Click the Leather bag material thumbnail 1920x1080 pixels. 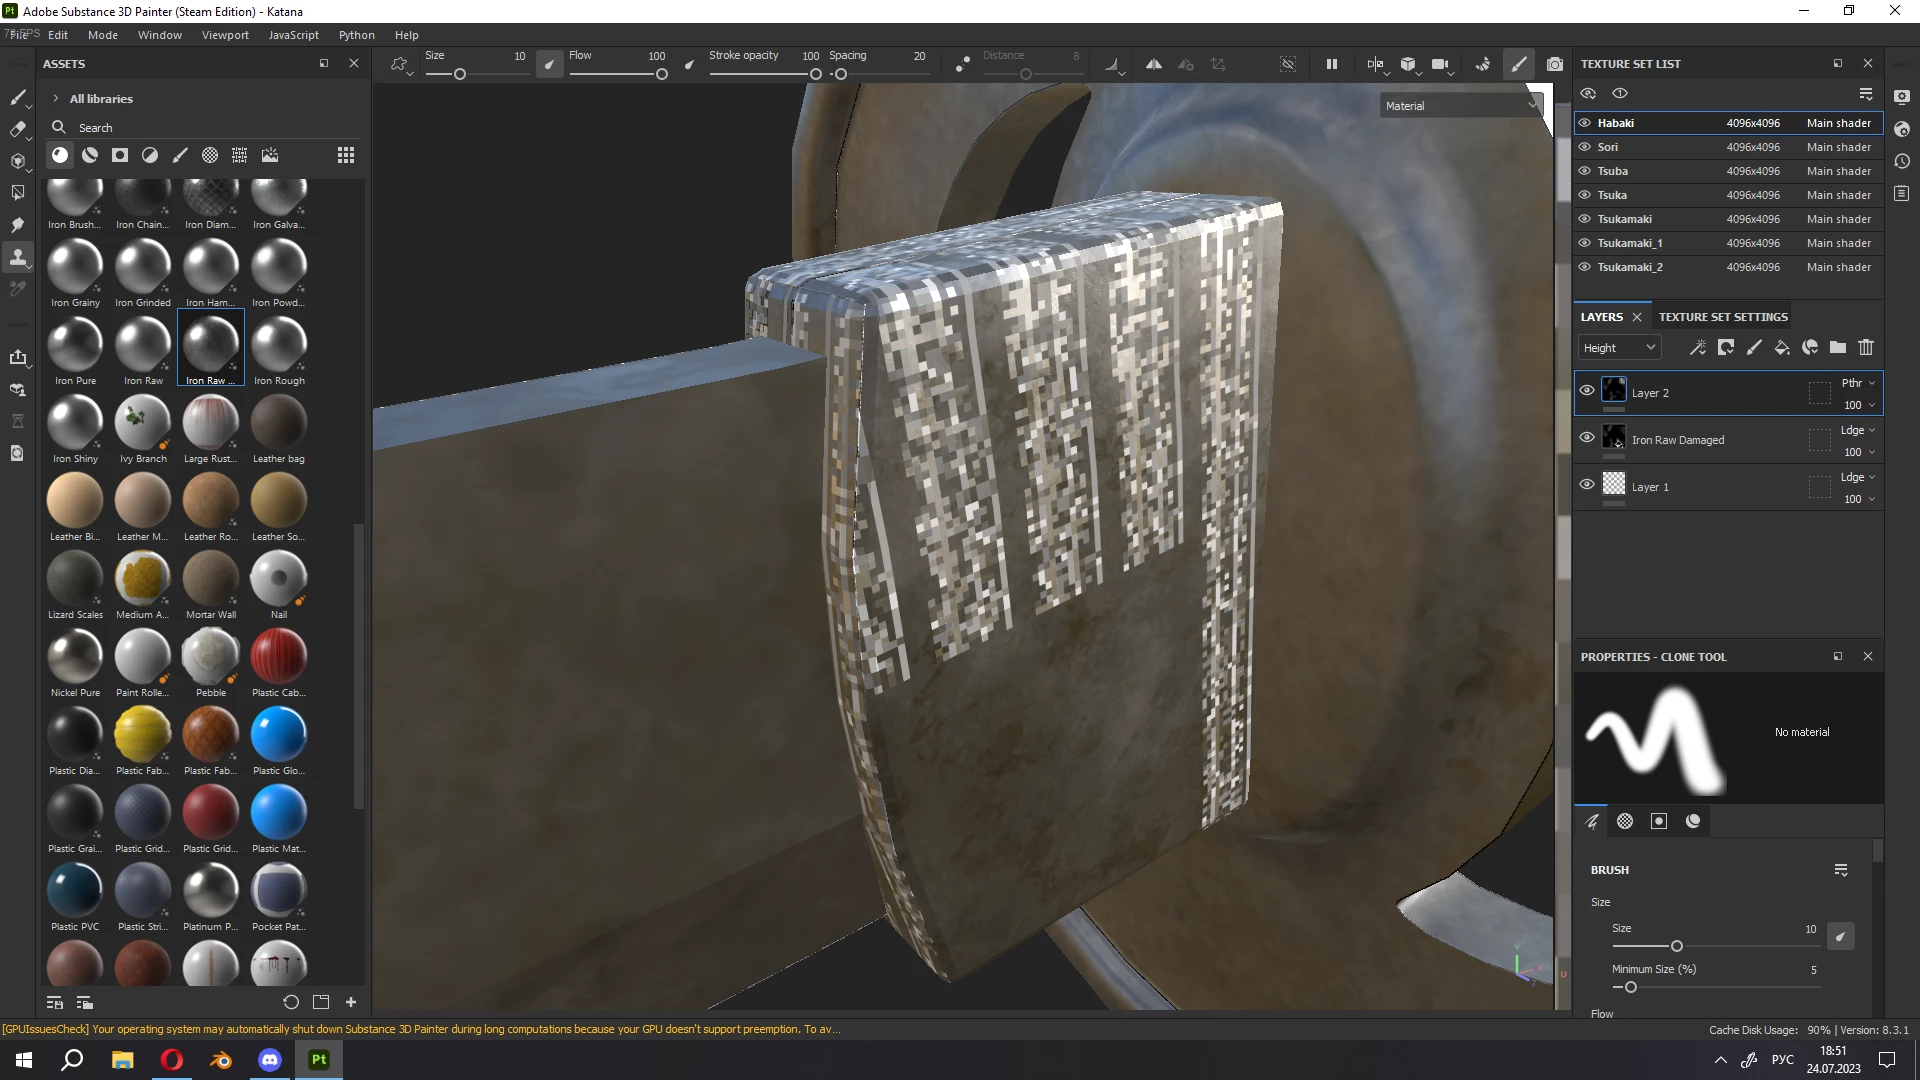(278, 423)
